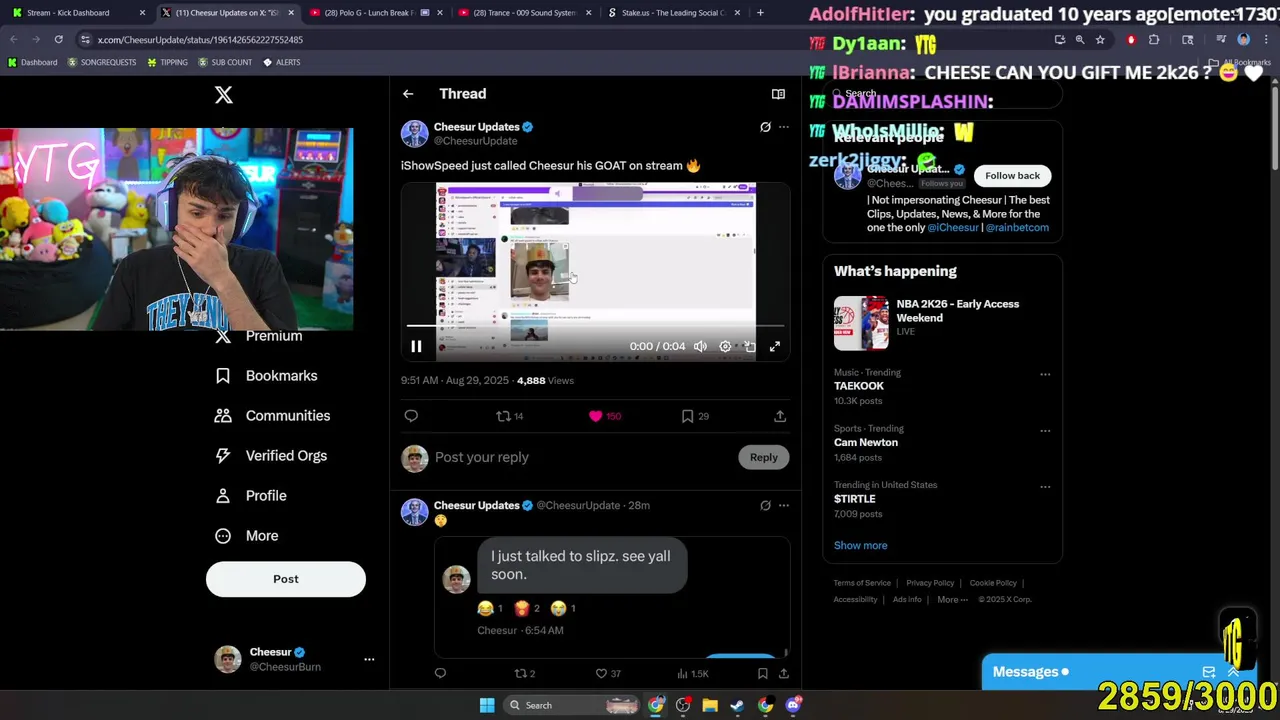The width and height of the screenshot is (1280, 720).
Task: Unlike the post with 150 likes
Action: 605,416
